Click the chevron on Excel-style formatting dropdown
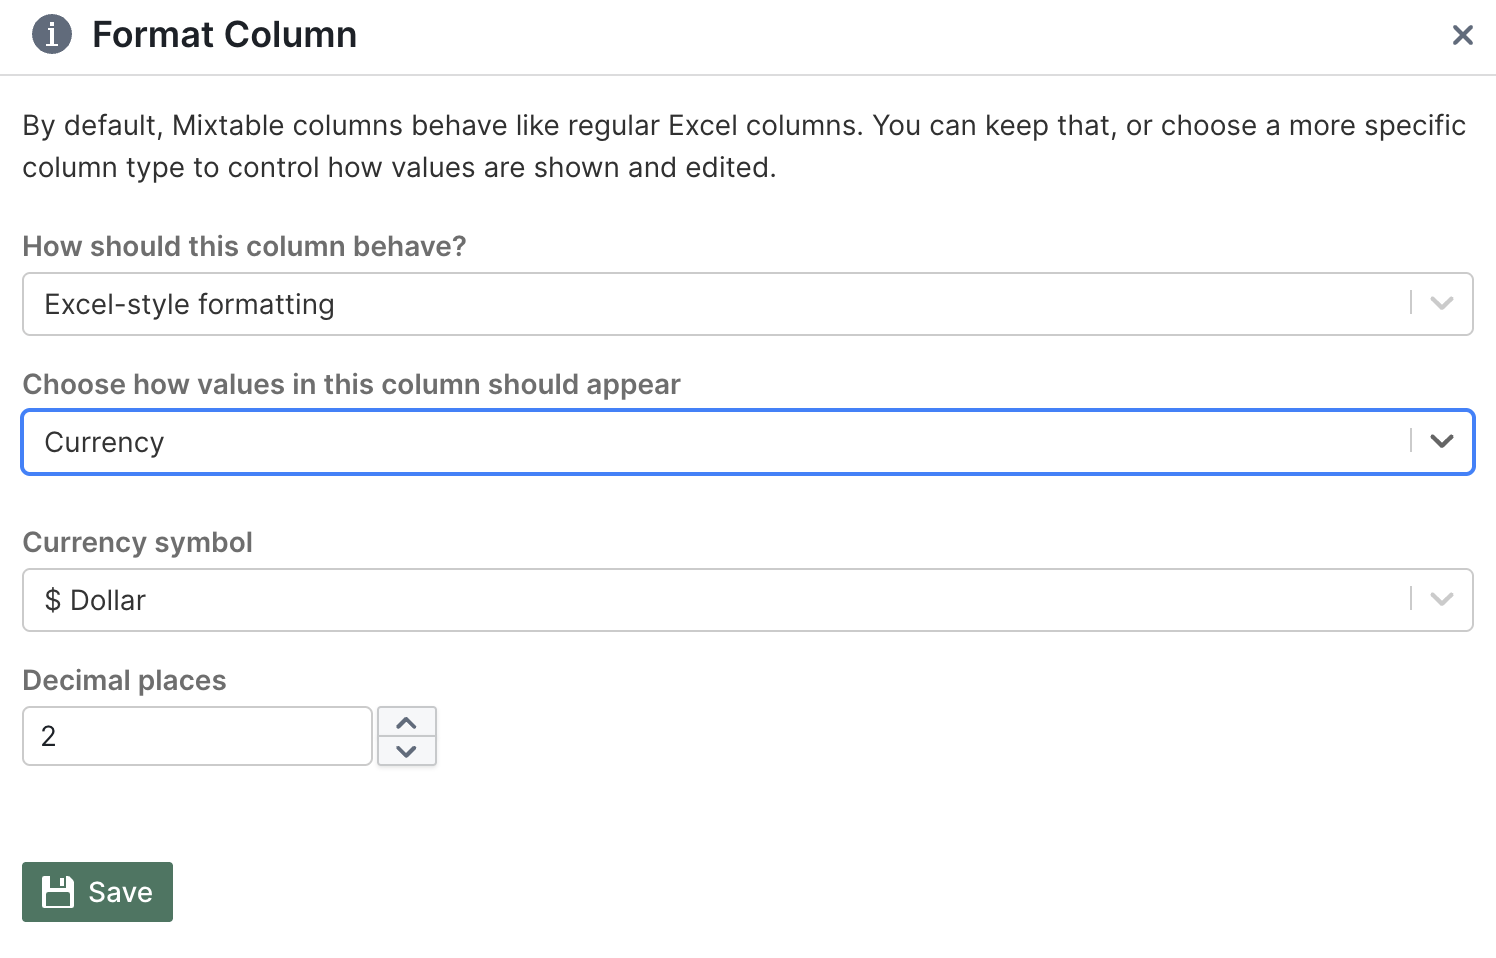The width and height of the screenshot is (1496, 958). [x=1441, y=303]
